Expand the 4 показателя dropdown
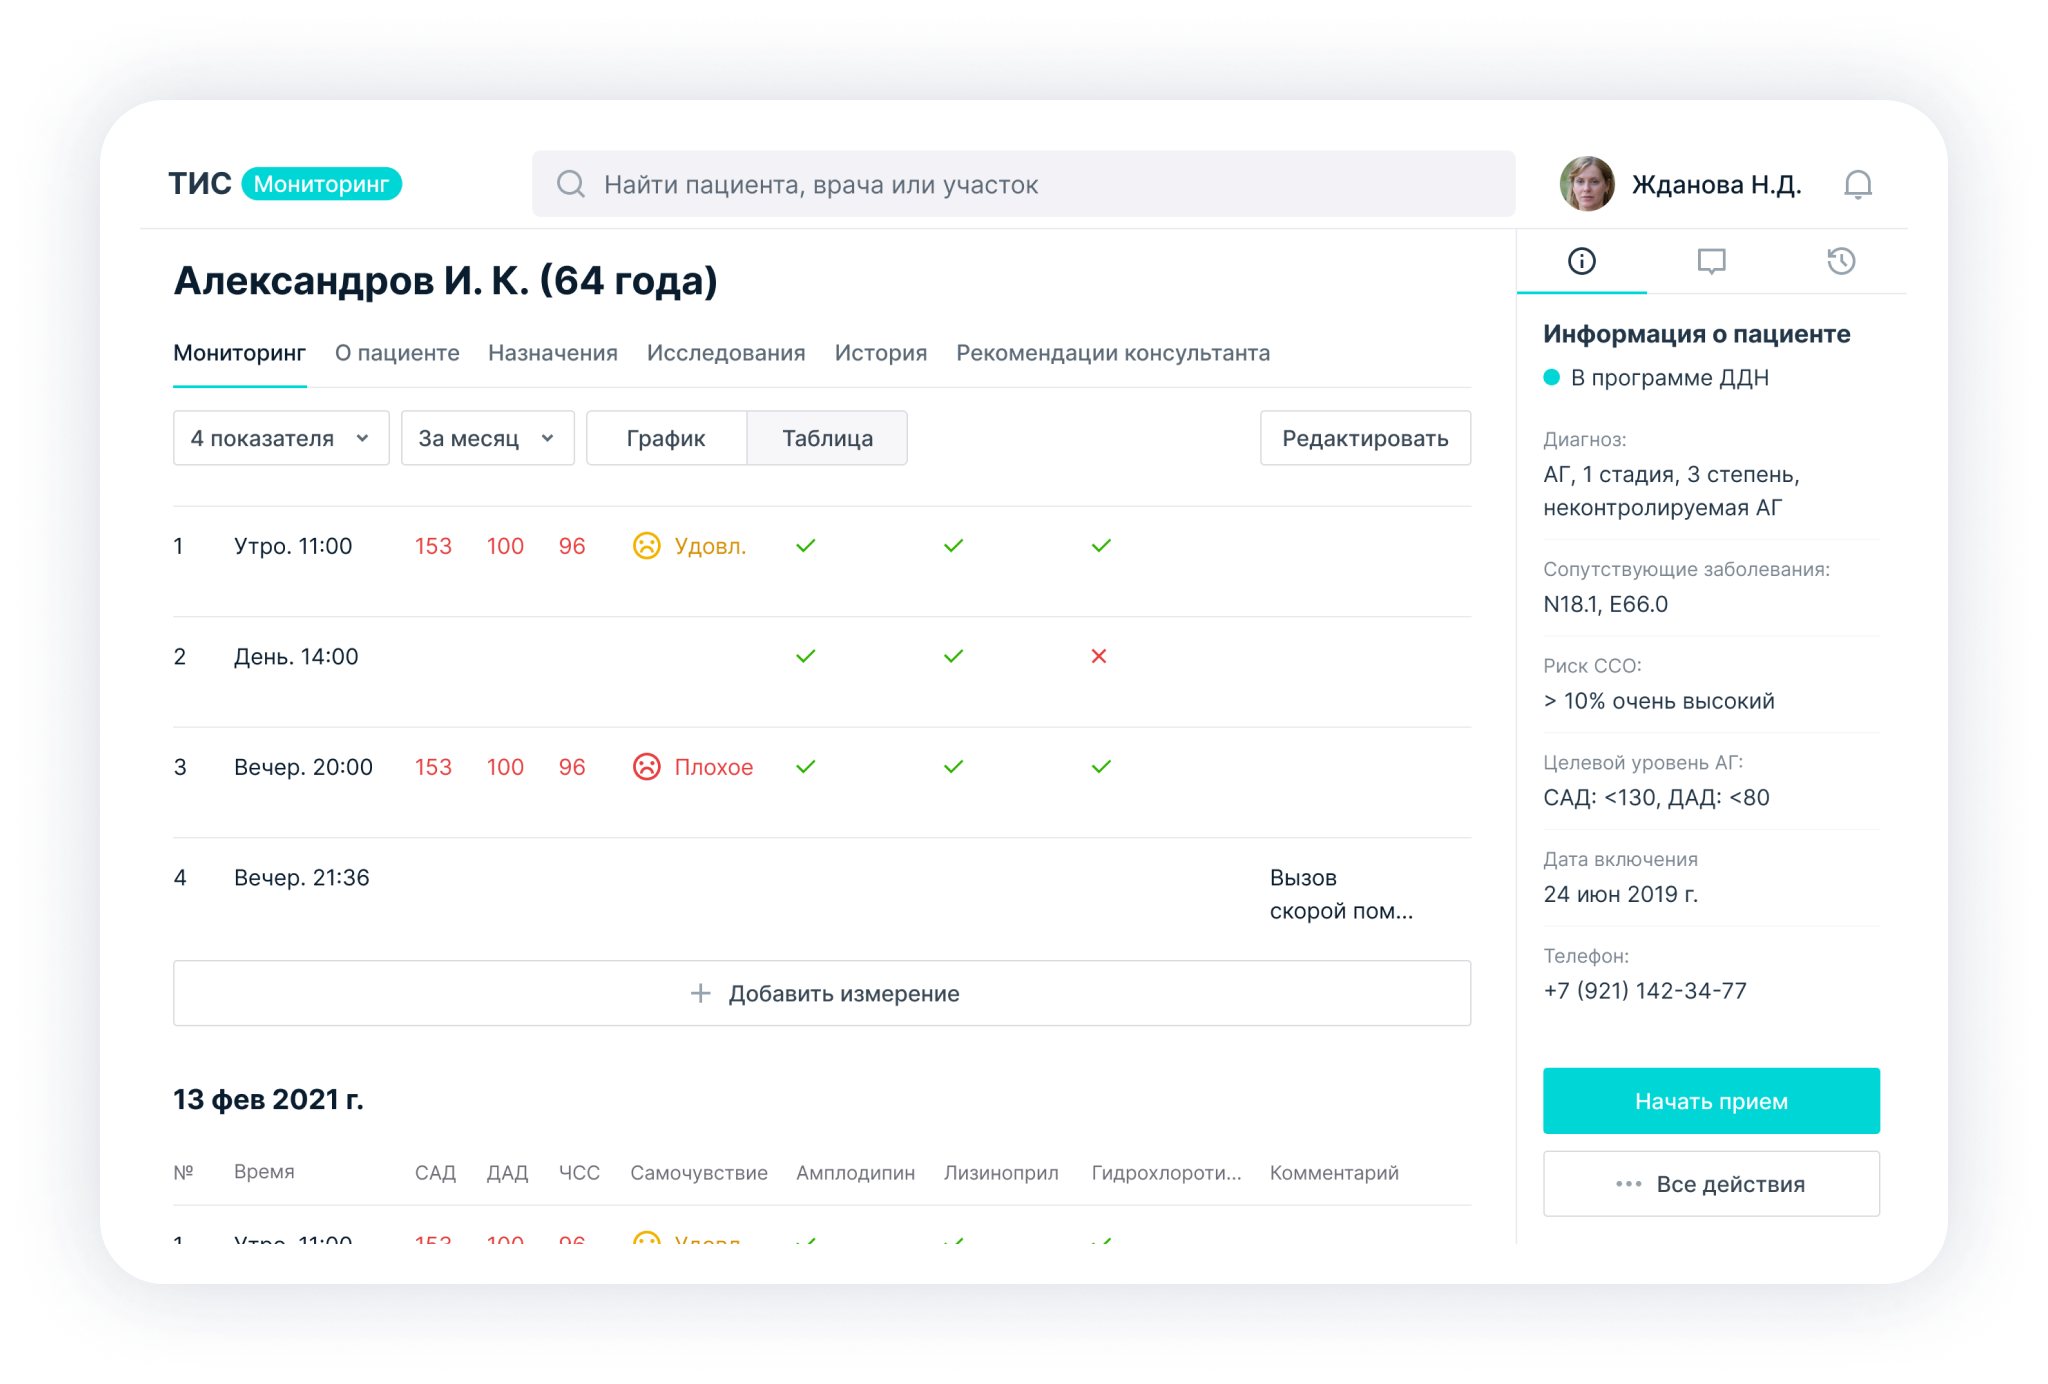The height and width of the screenshot is (1384, 2048). (281, 438)
